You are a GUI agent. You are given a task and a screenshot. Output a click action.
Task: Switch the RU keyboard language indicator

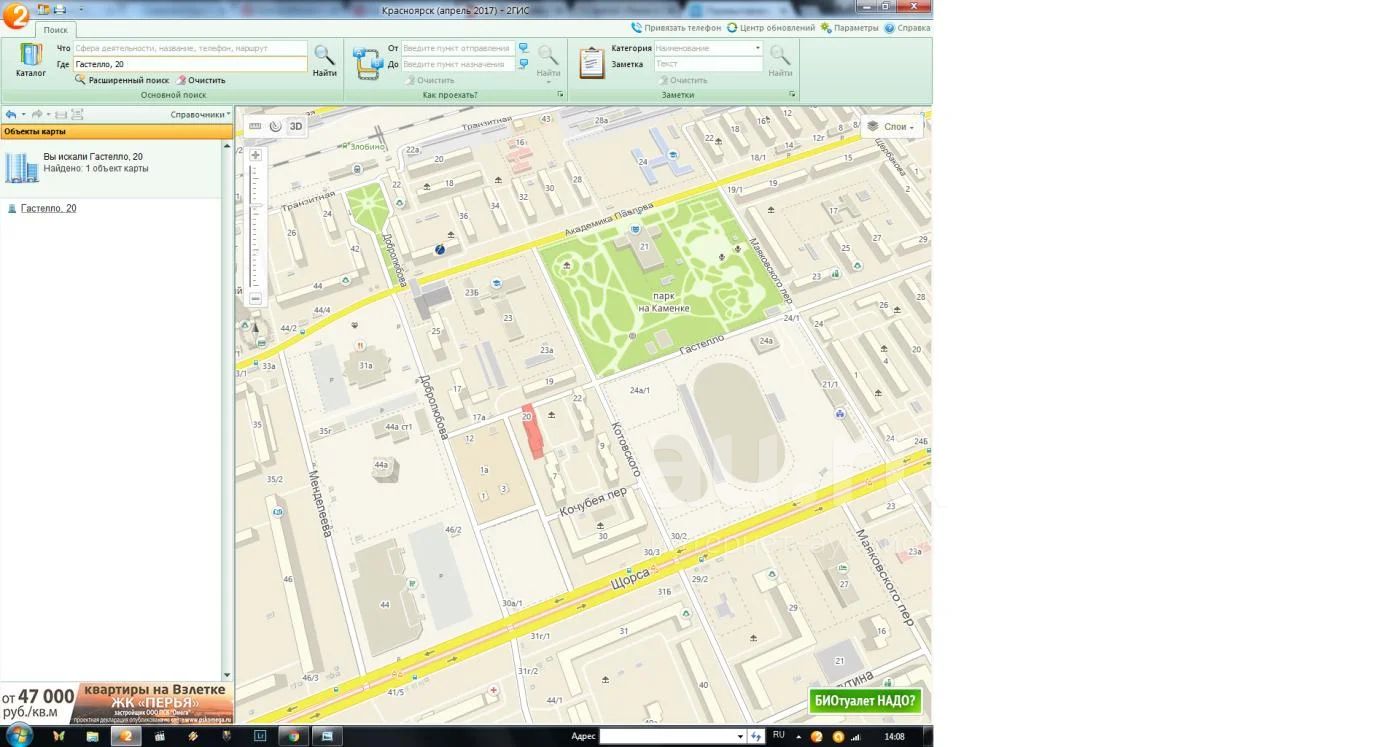pos(779,735)
